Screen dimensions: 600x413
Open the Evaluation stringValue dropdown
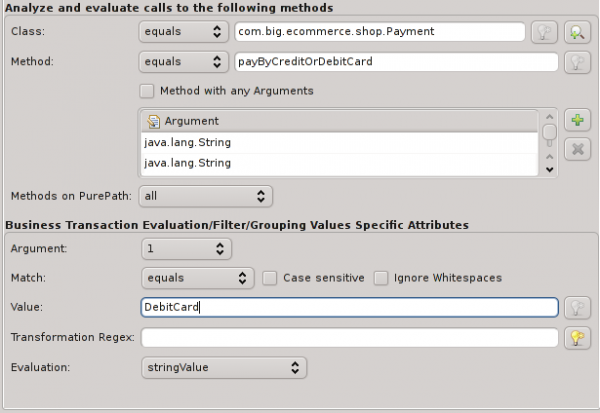[224, 368]
